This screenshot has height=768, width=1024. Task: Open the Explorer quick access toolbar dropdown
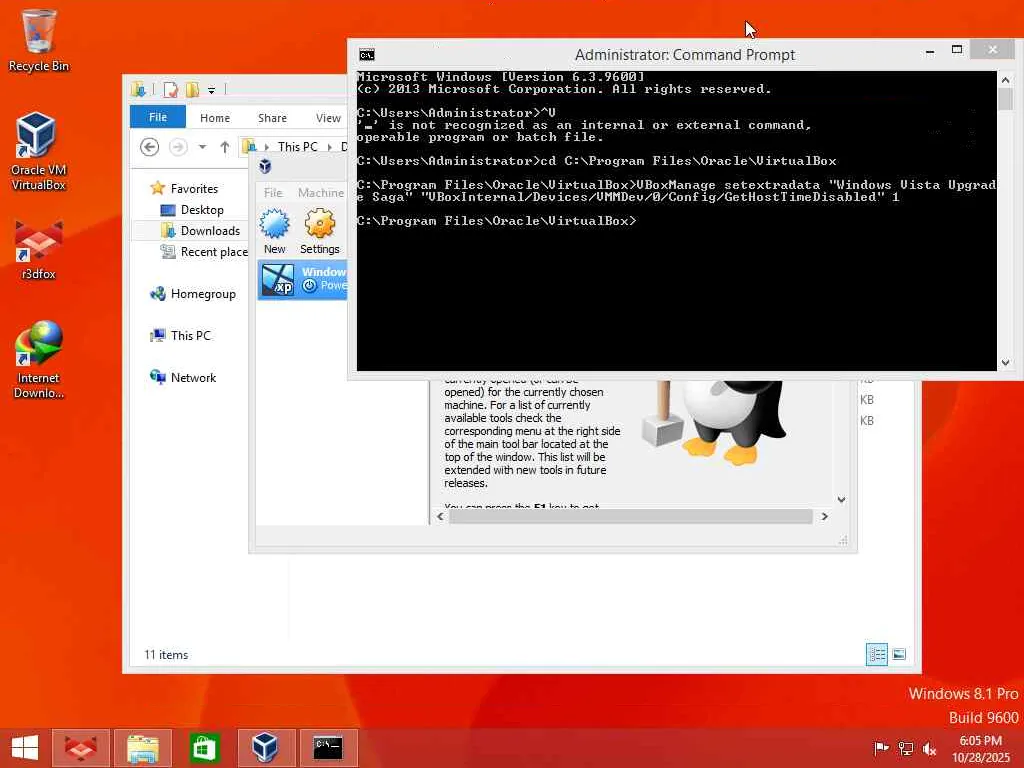pos(212,90)
